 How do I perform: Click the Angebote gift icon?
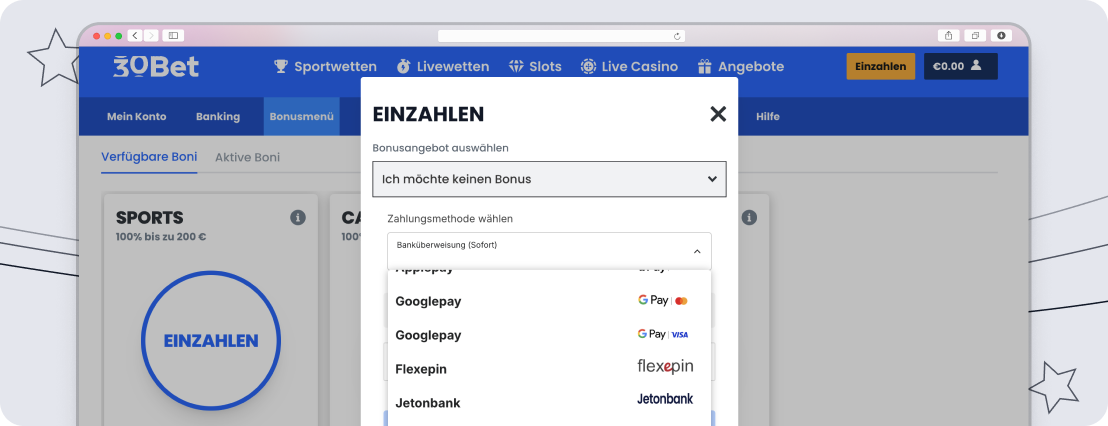point(704,67)
